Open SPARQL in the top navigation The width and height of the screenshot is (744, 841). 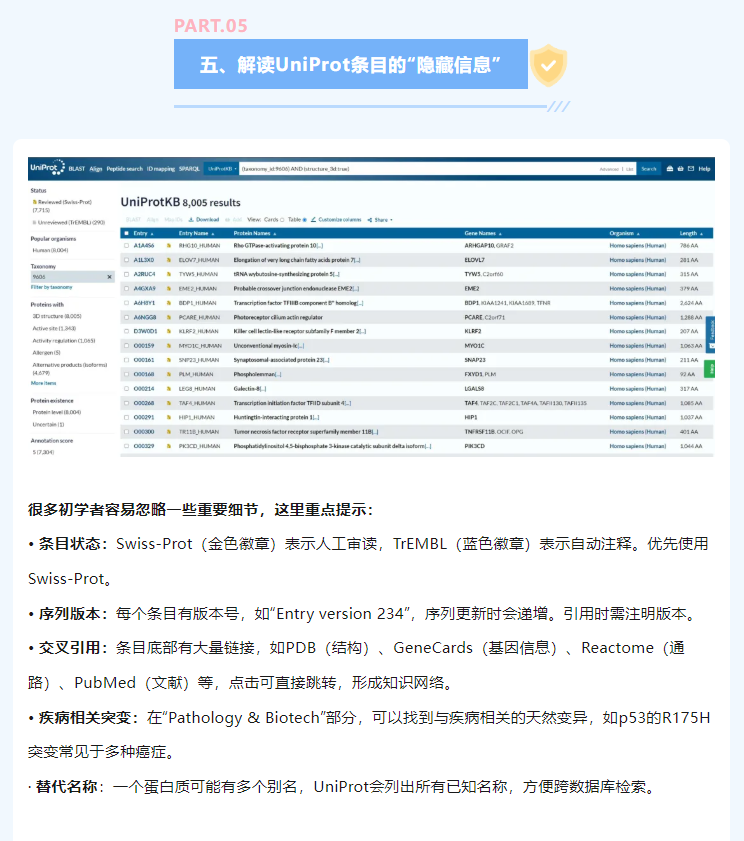(189, 168)
